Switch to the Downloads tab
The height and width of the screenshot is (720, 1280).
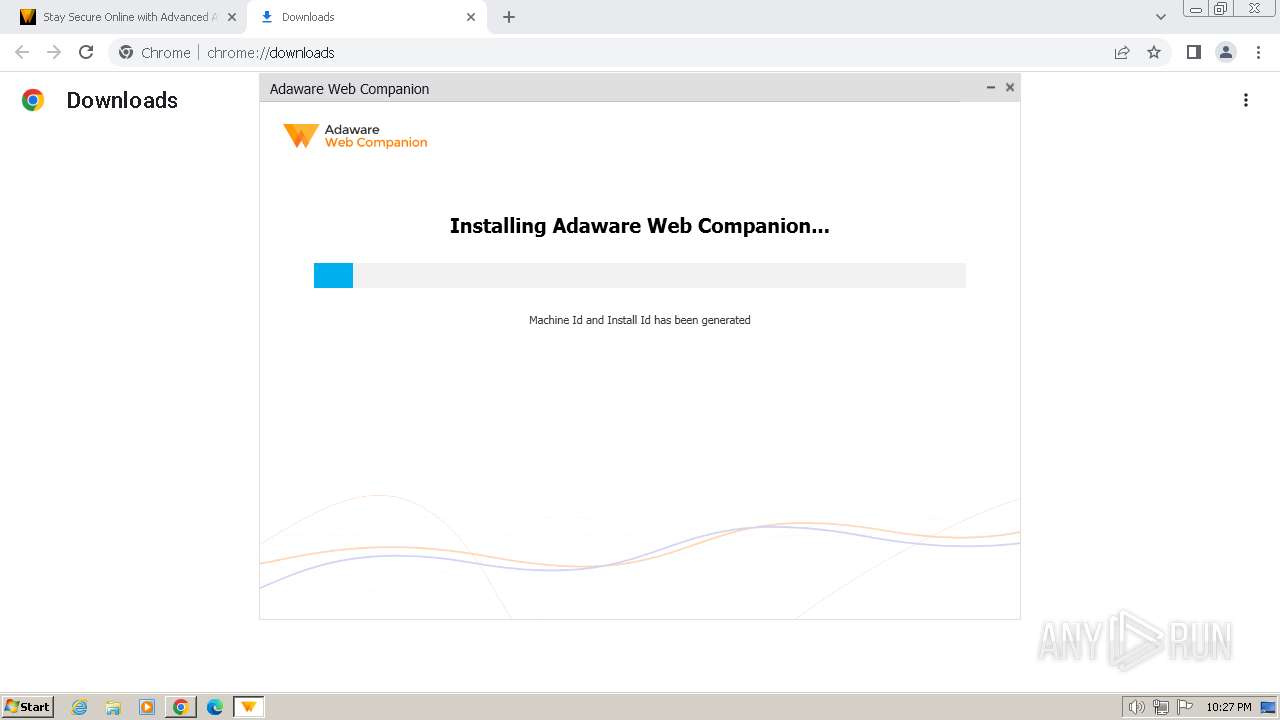pyautogui.click(x=366, y=17)
